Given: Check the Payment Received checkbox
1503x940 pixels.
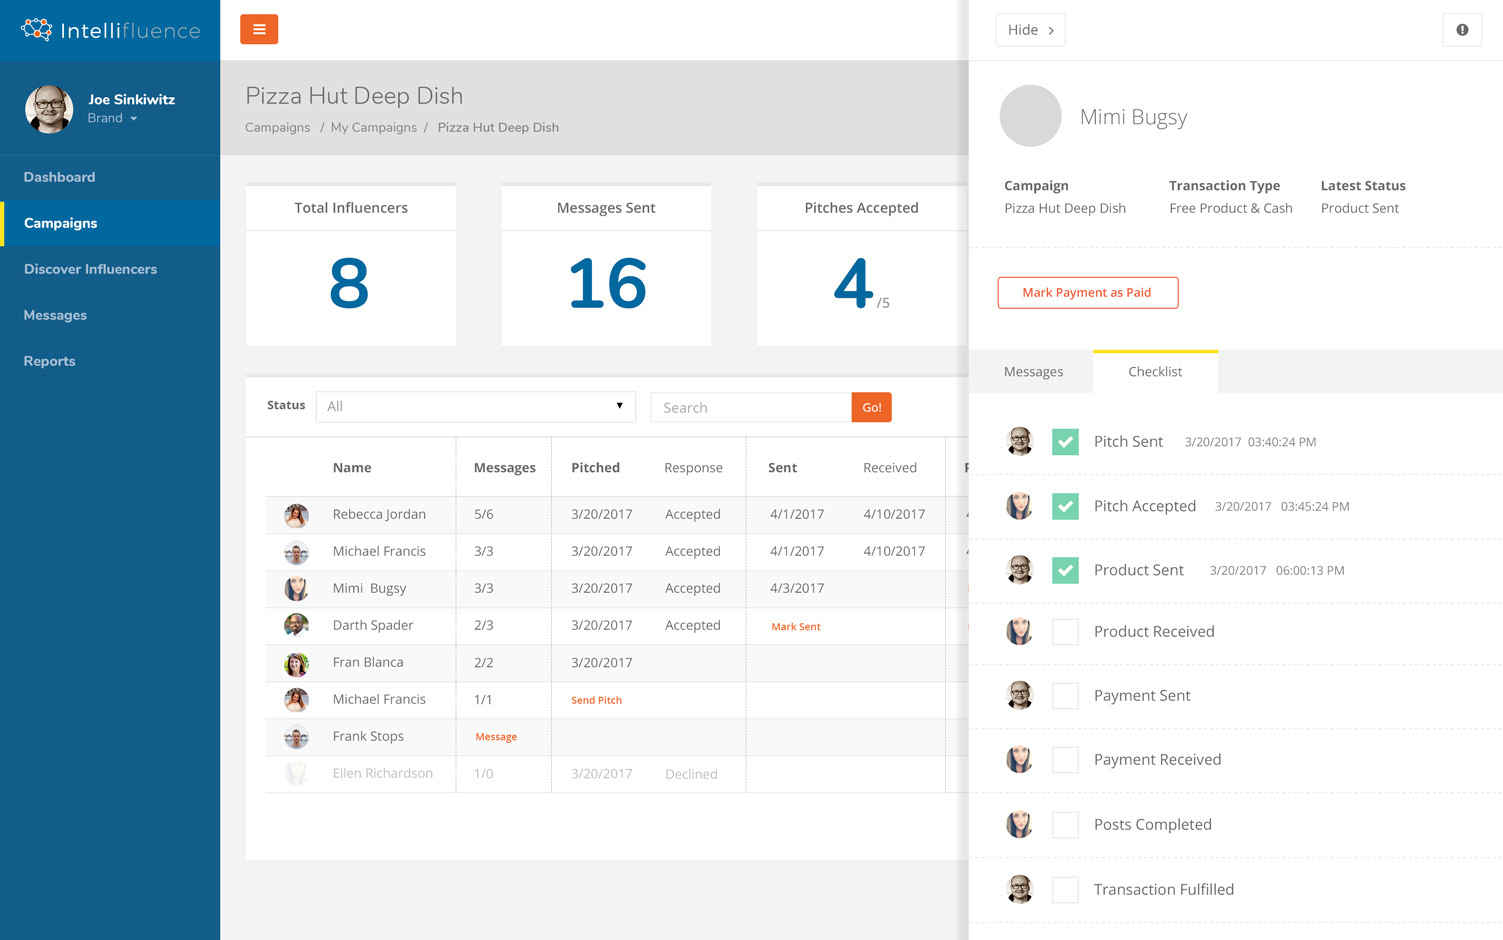Looking at the screenshot, I should [x=1065, y=760].
